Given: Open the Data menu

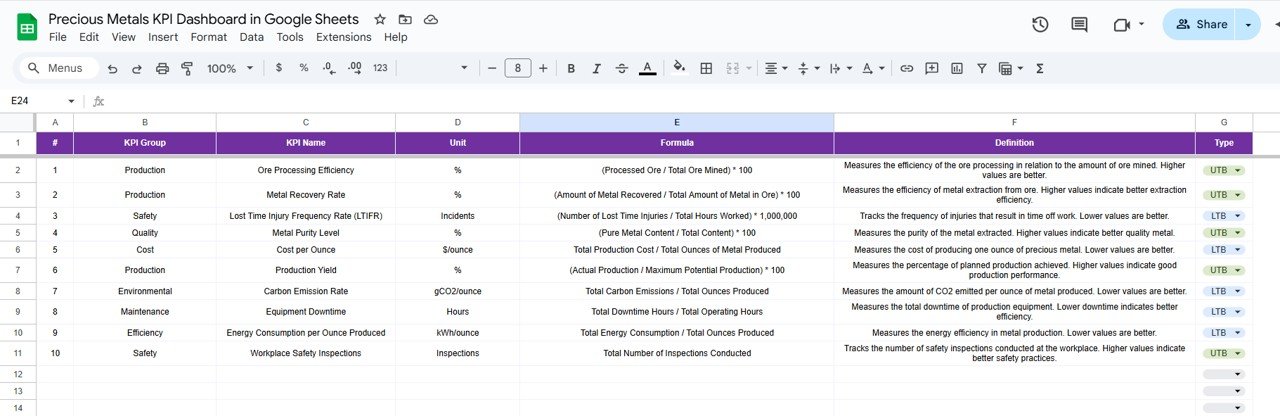Looking at the screenshot, I should [x=252, y=37].
